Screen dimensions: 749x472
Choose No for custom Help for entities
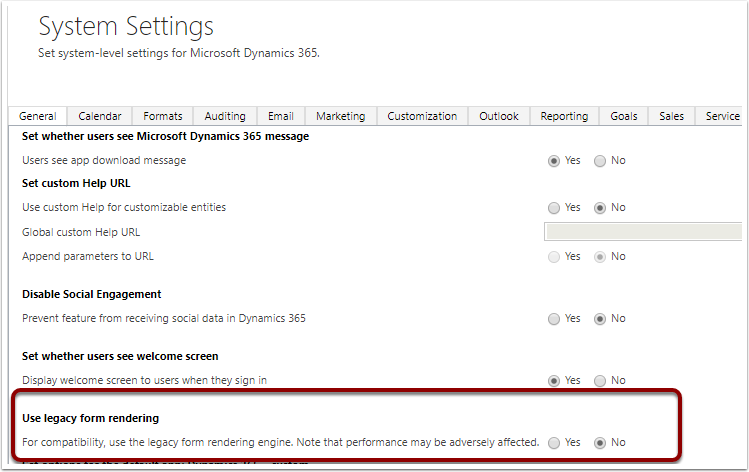pyautogui.click(x=600, y=208)
